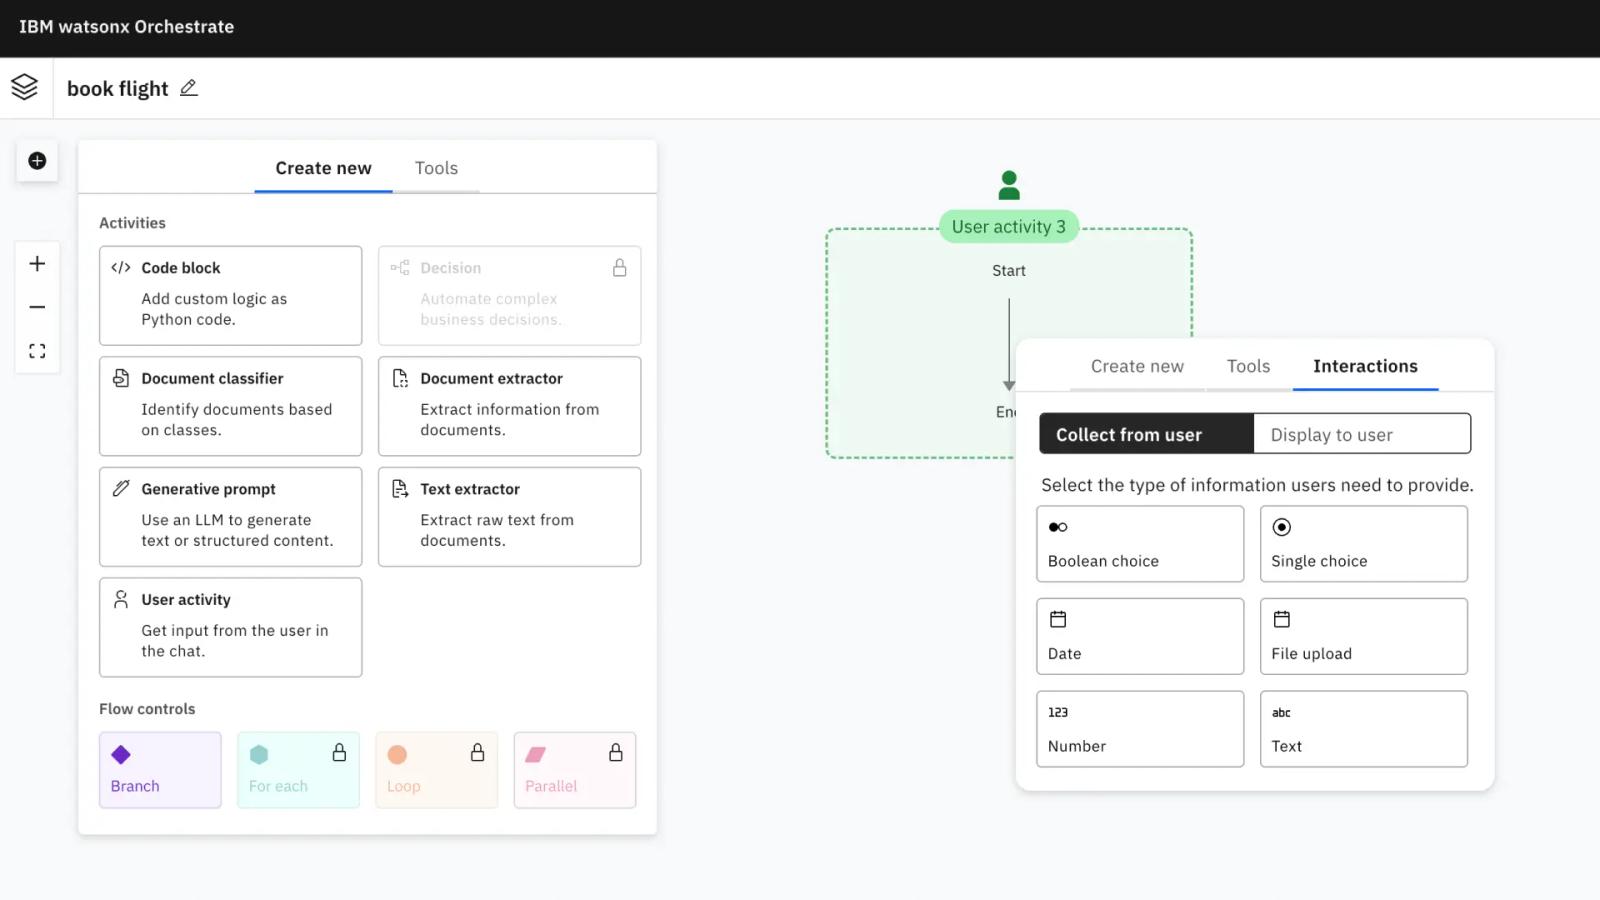1600x900 pixels.
Task: Click the layers stack icon beside book flight
Action: pyautogui.click(x=25, y=87)
